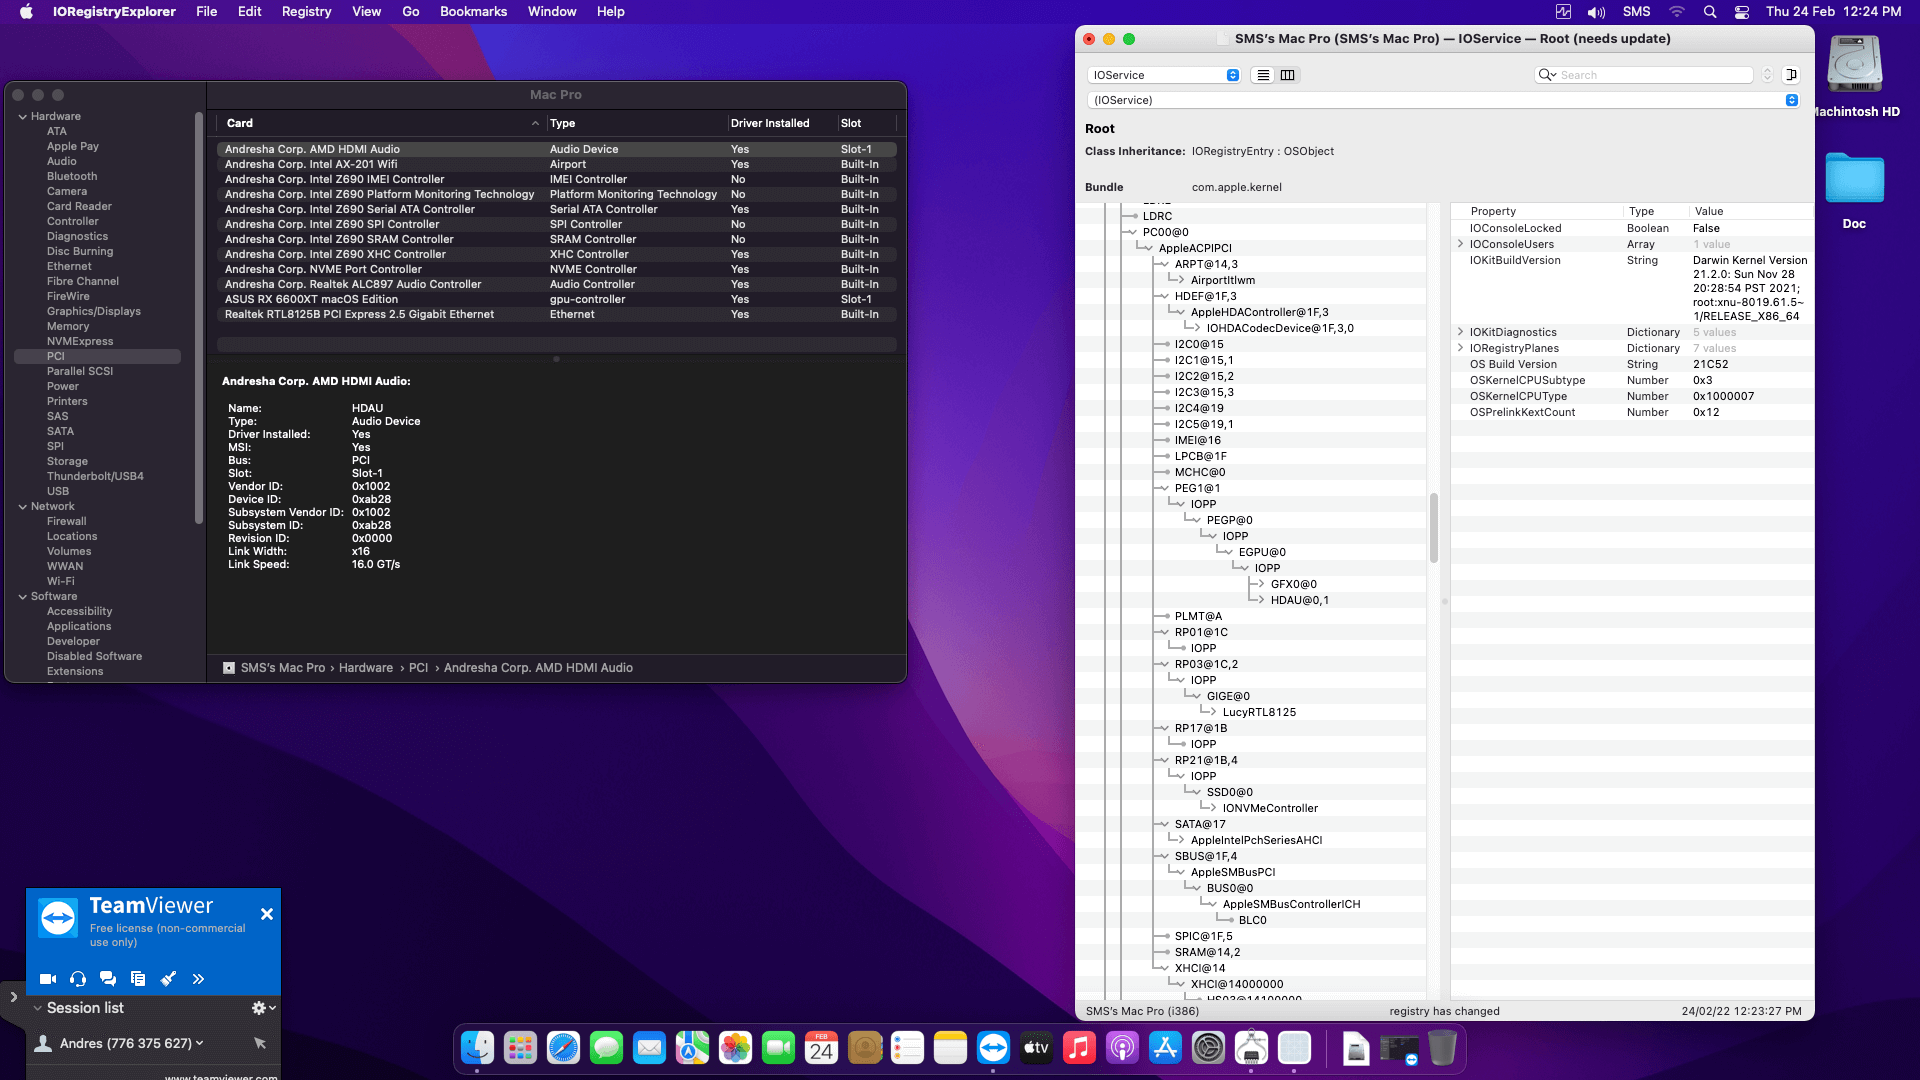Click the remote control pointer icon beside Andres
1920x1080 pixels.
260,1043
